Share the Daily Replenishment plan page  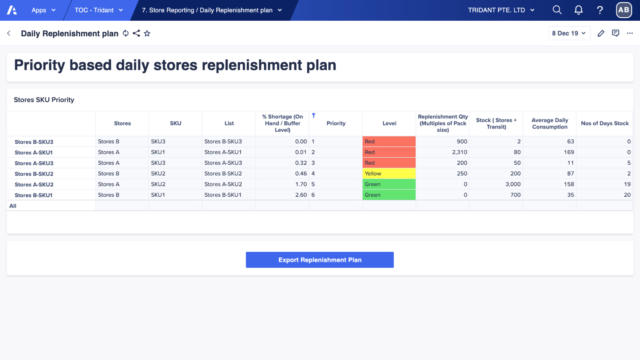point(136,33)
